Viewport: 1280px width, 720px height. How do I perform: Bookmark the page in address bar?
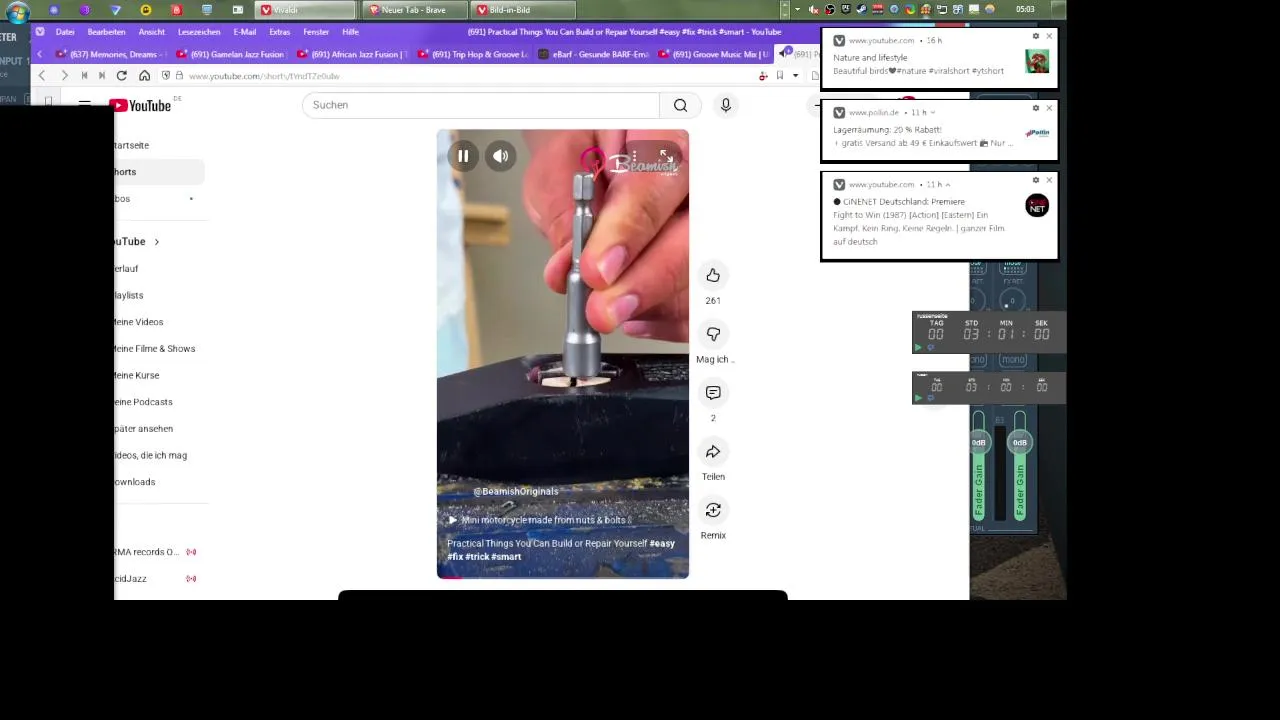pos(780,76)
